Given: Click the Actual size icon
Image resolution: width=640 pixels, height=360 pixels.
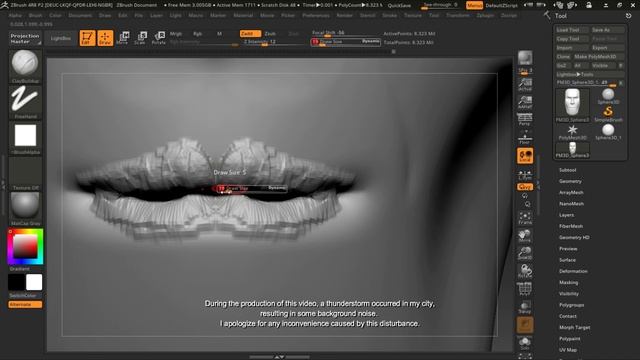Looking at the screenshot, I should pos(525,84).
